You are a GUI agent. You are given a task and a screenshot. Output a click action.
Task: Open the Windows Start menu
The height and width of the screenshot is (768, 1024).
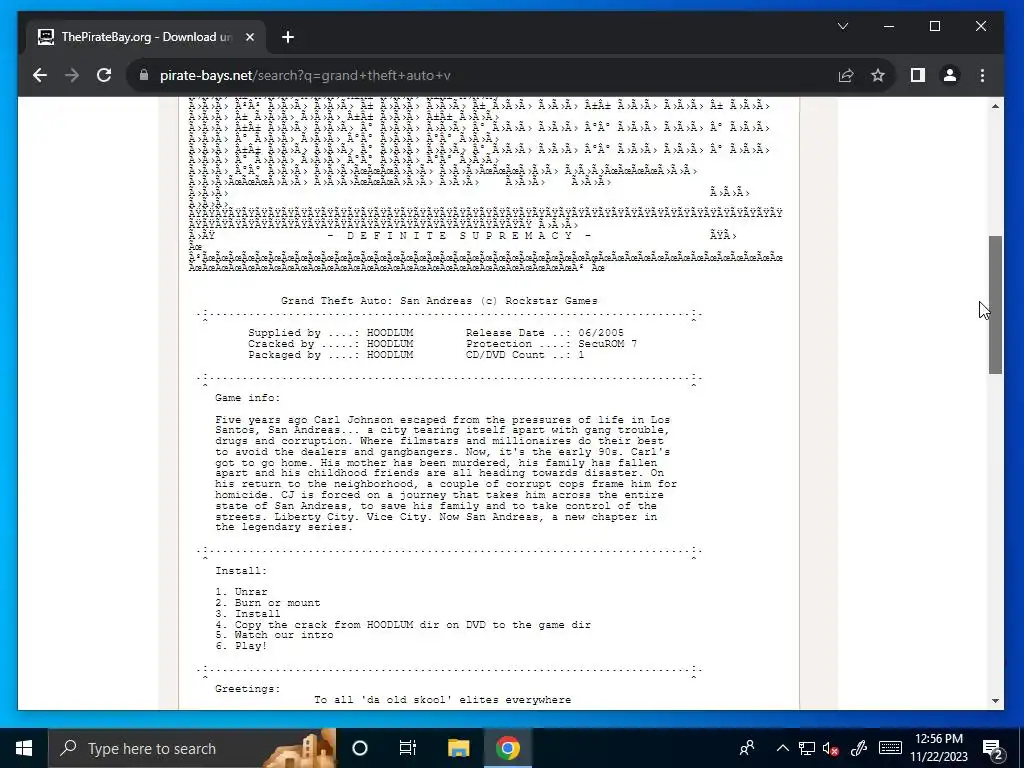[x=24, y=748]
